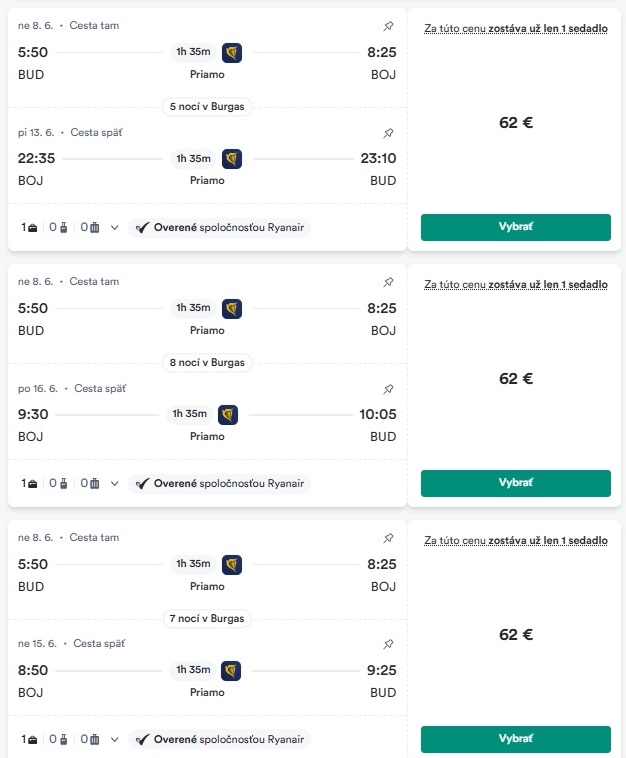Open seat availability note on first card
Image resolution: width=626 pixels, height=758 pixels.
[x=516, y=29]
